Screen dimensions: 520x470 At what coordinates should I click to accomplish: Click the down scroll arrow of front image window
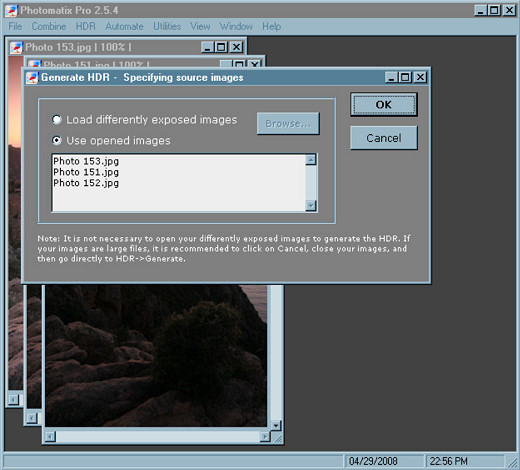click(276, 425)
